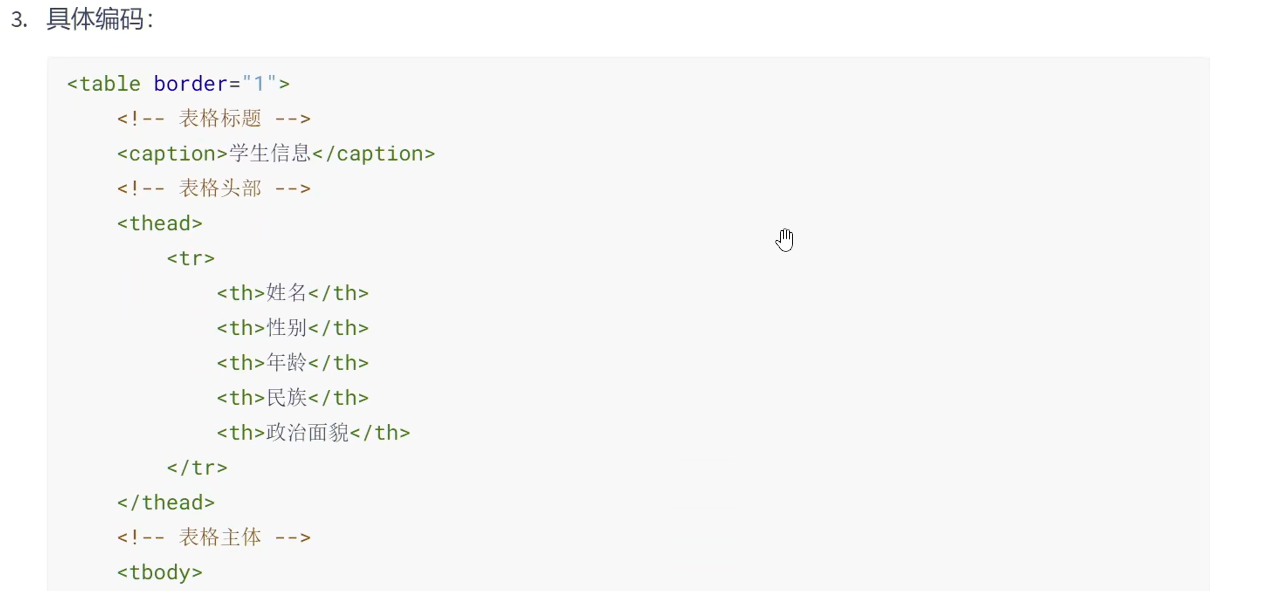Select the caption 学生信息 line
The image size is (1286, 591).
point(276,154)
